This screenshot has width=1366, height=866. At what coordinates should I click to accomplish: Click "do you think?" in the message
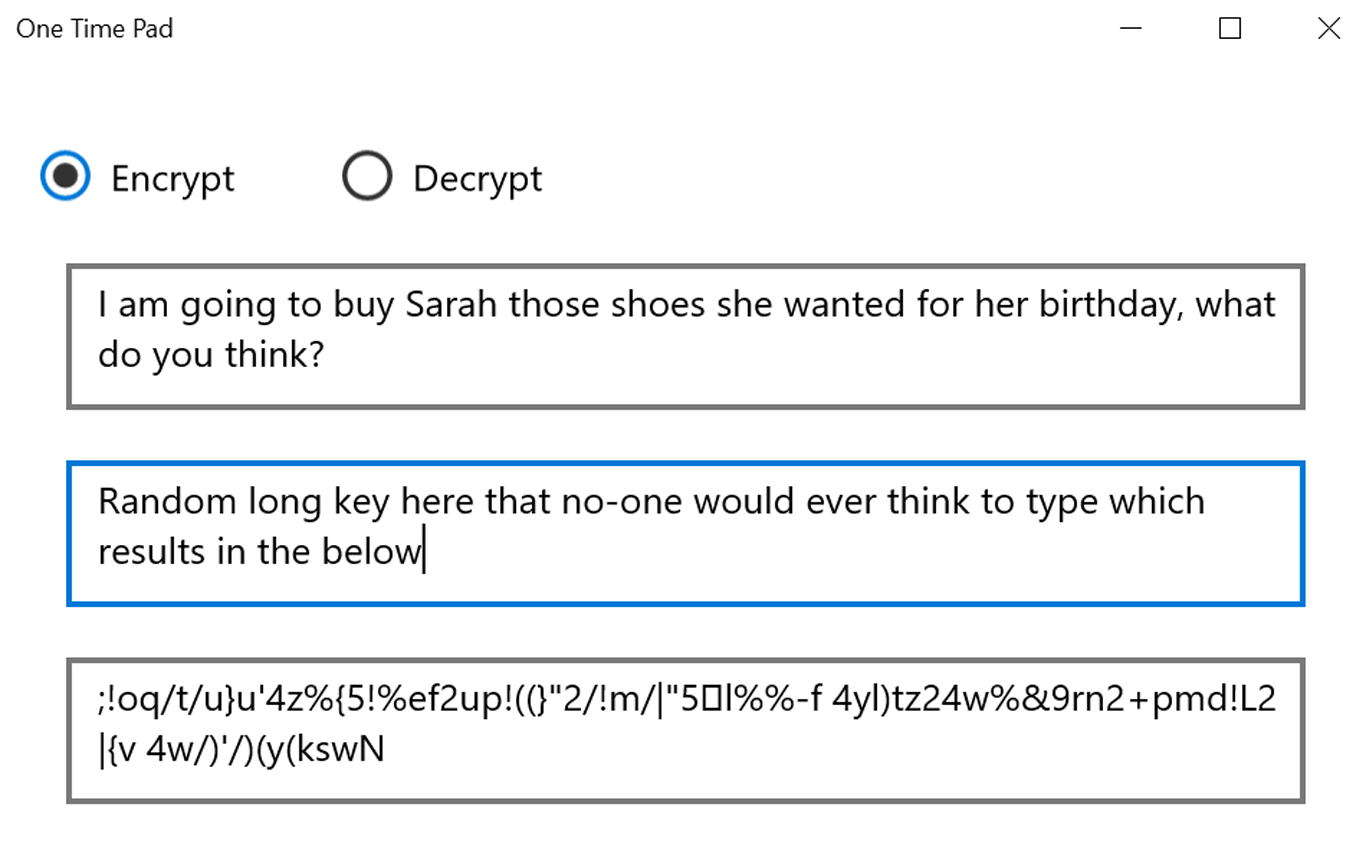[x=211, y=356]
